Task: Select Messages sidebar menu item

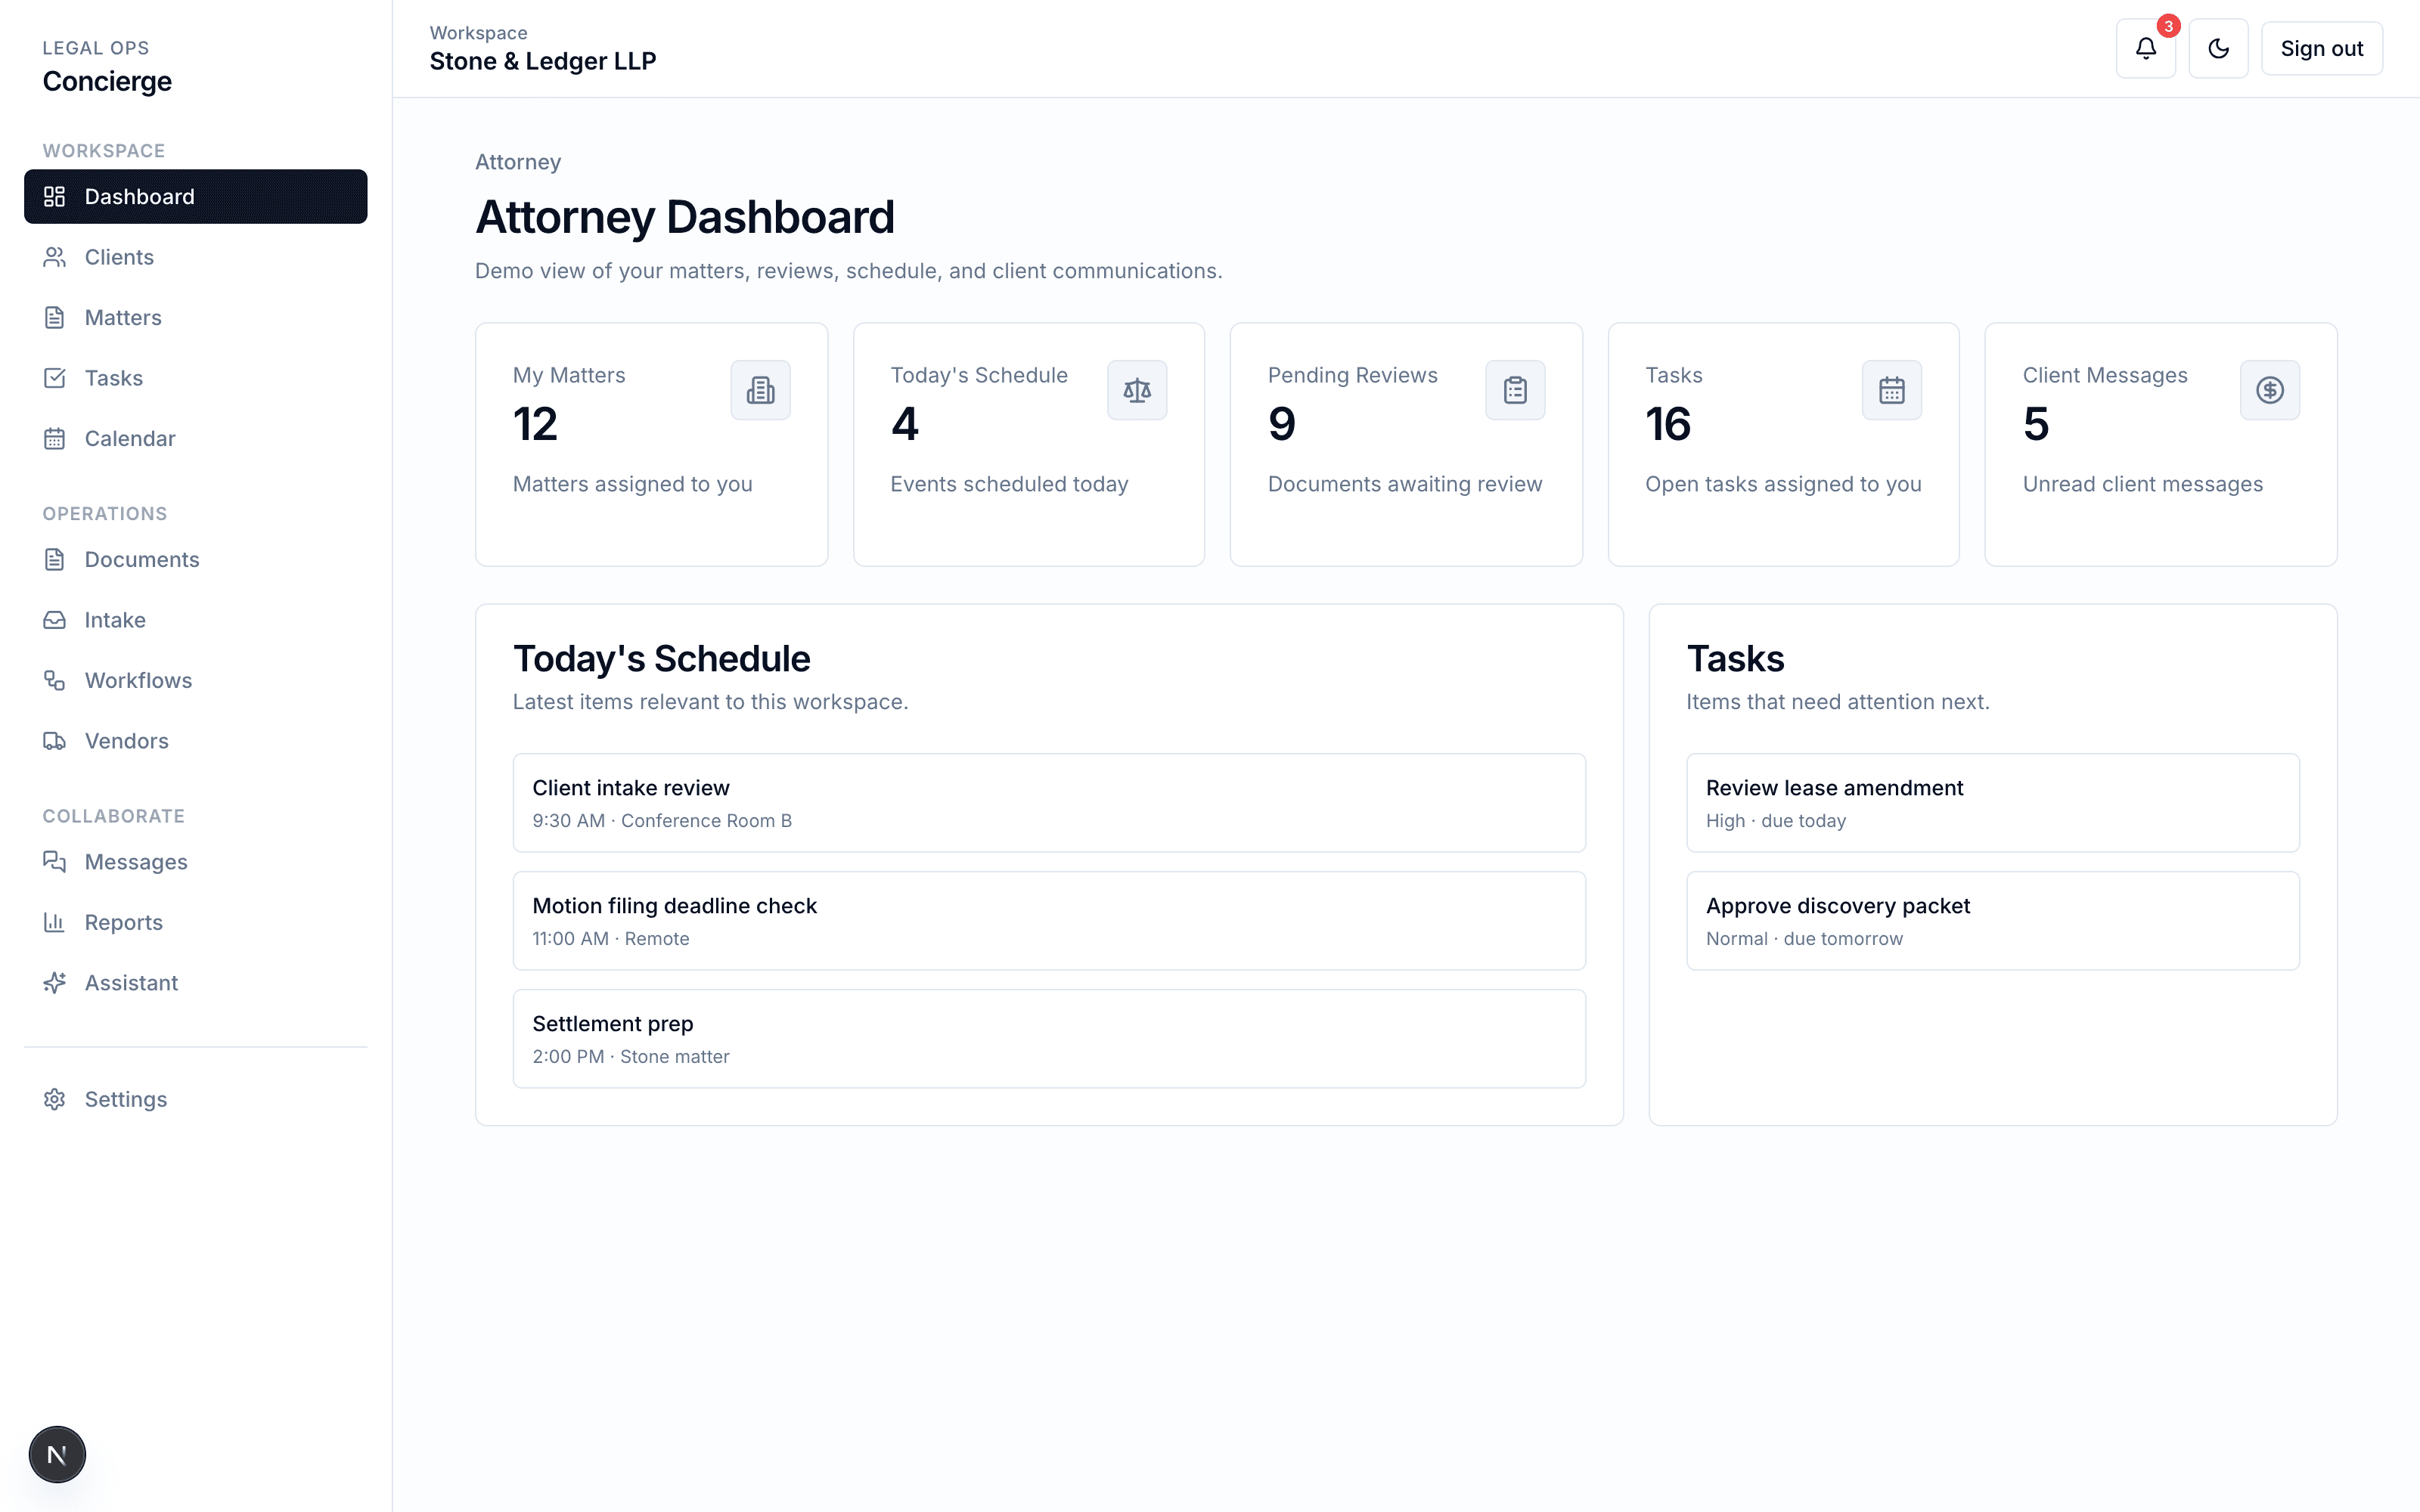Action: [196, 862]
